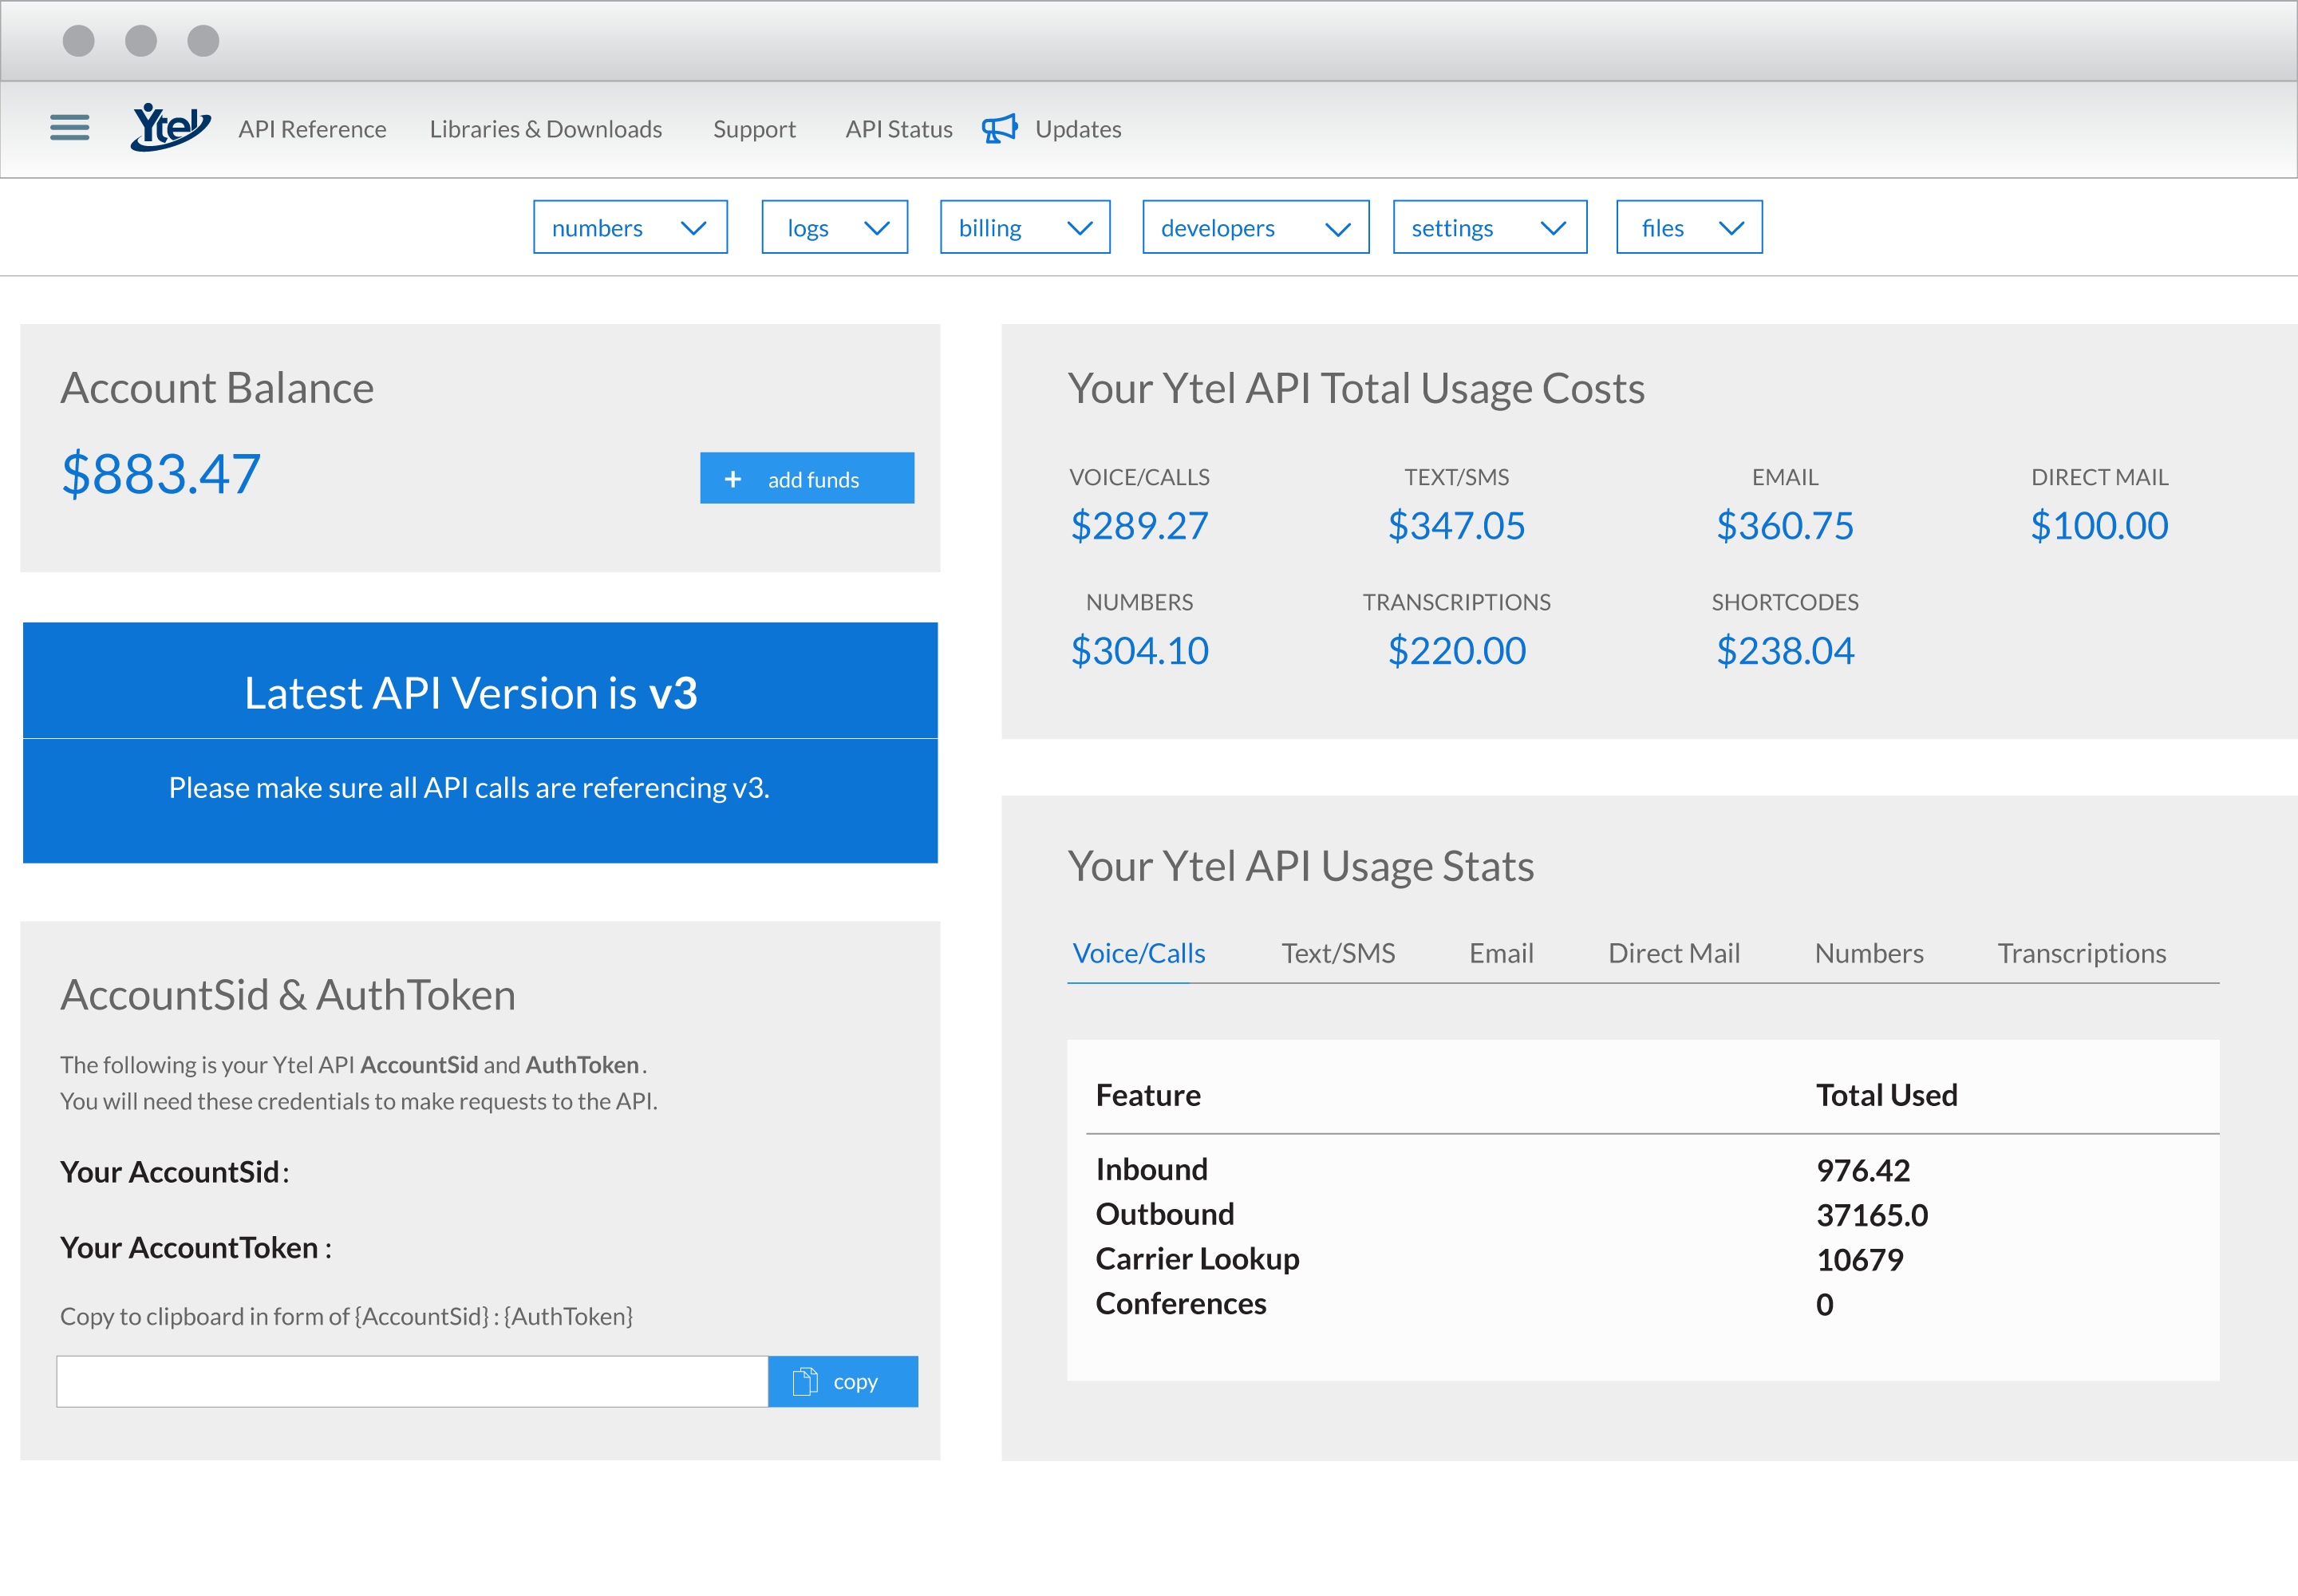The height and width of the screenshot is (1596, 2298).
Task: Open the numbers dropdown chevron
Action: coord(694,228)
